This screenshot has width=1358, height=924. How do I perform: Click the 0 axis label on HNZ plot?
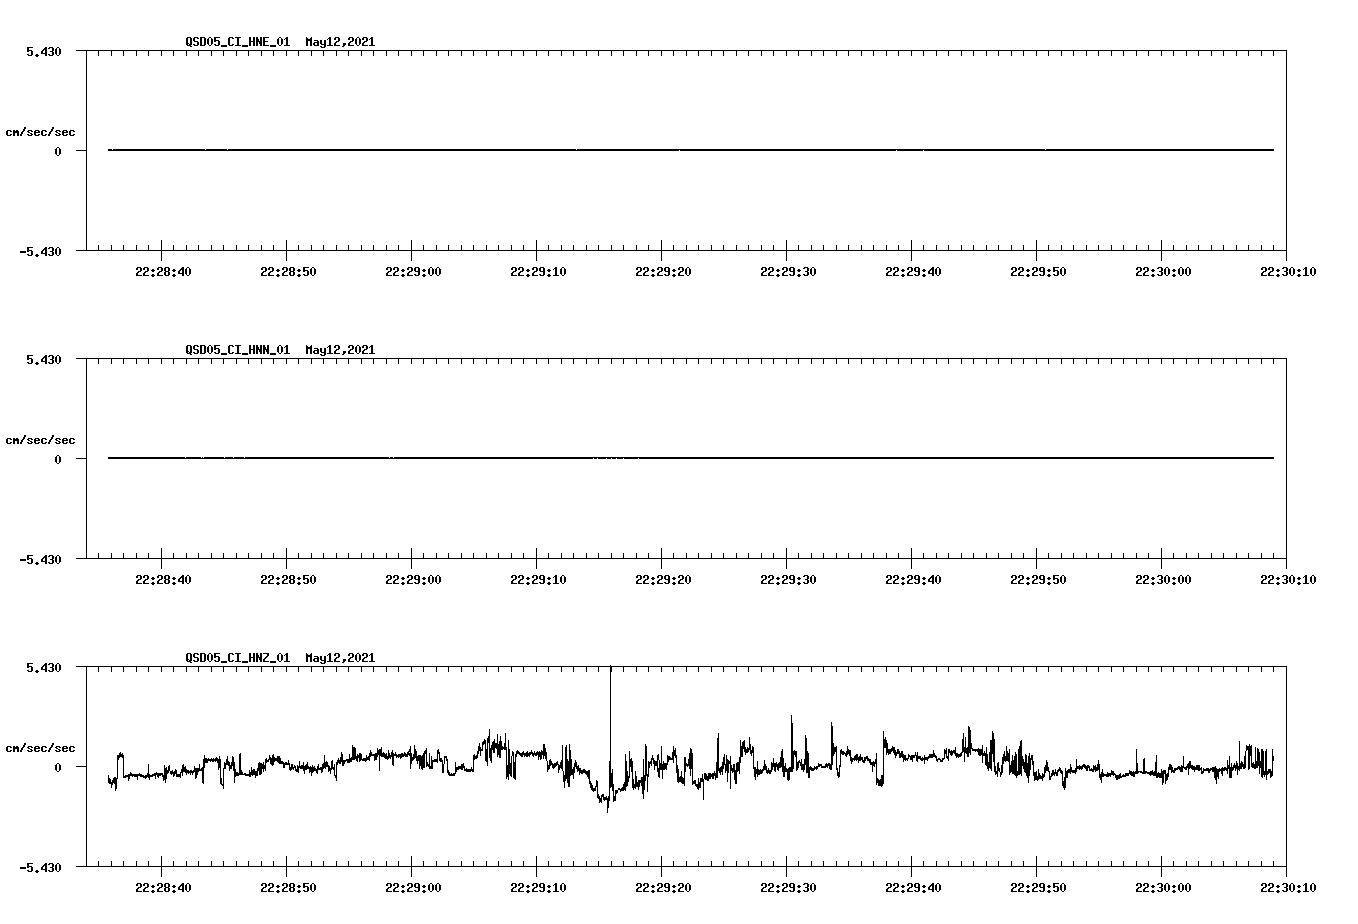58,767
